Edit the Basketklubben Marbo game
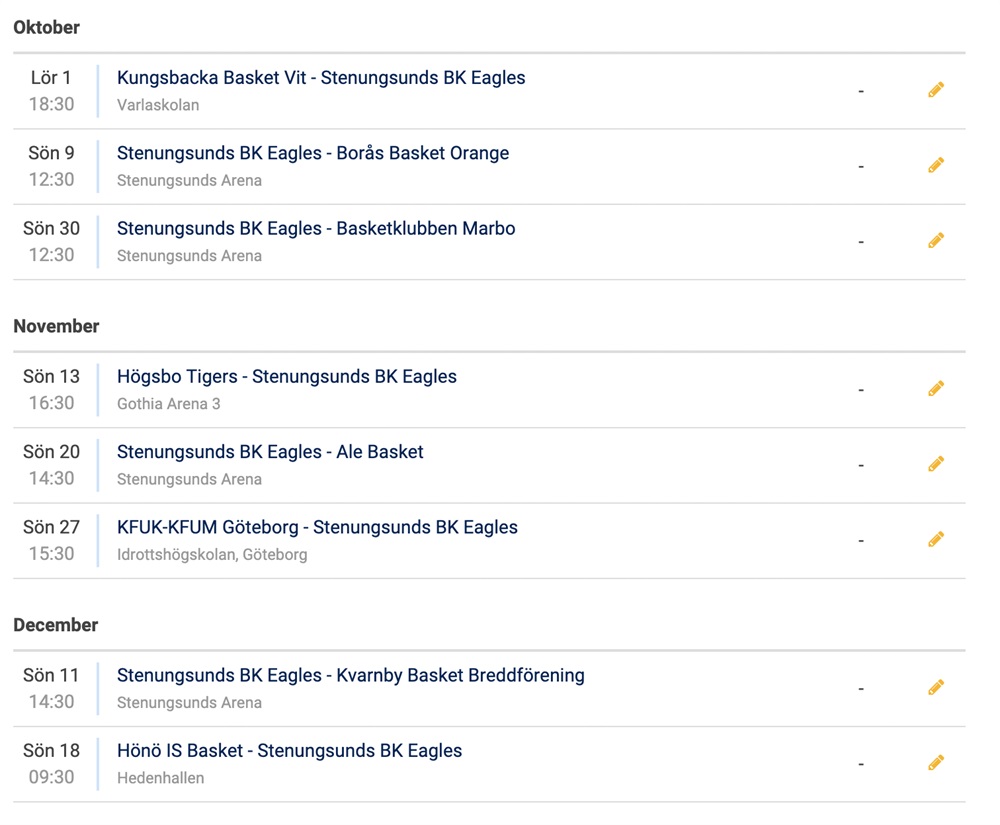This screenshot has width=1000, height=825. pos(936,240)
